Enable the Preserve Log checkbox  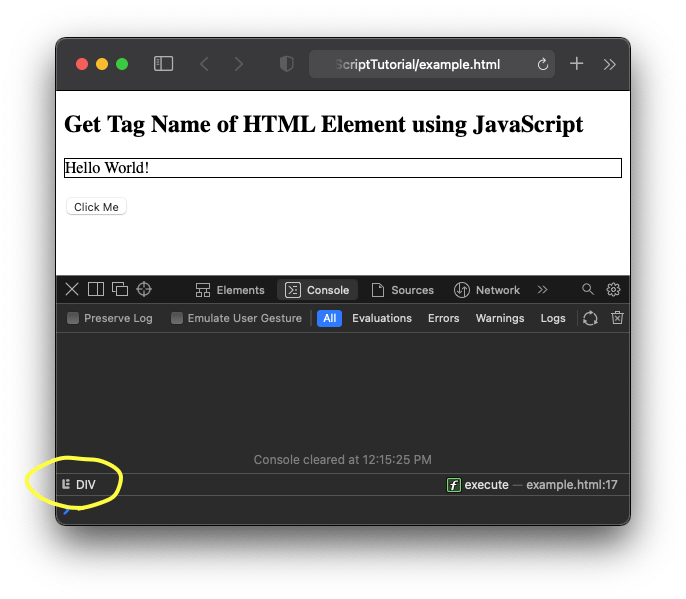(73, 318)
